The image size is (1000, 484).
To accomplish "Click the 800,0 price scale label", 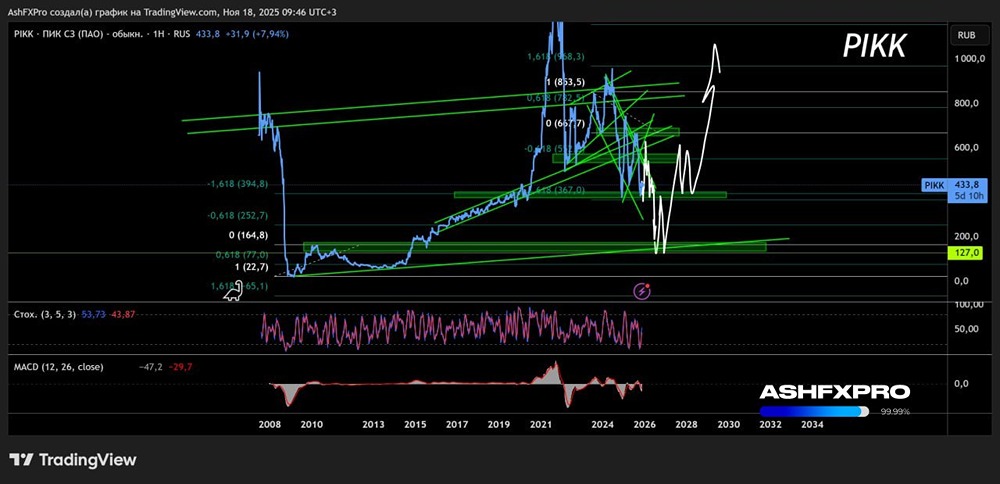I will coord(968,103).
